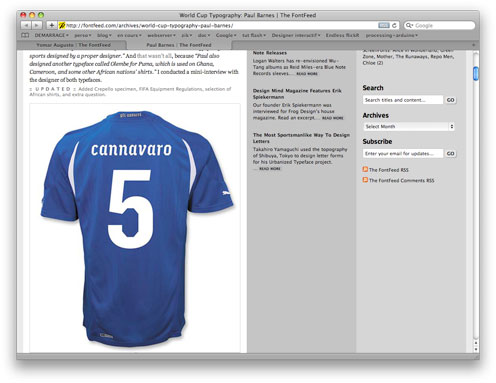Screen dimensions: 496x383
Task: Click the new tab plus button
Action: coord(473,45)
